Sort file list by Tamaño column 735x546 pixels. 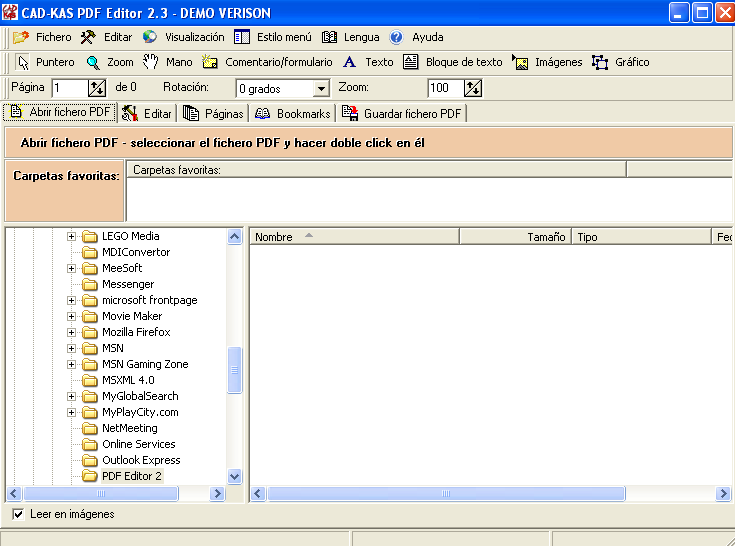pos(516,237)
